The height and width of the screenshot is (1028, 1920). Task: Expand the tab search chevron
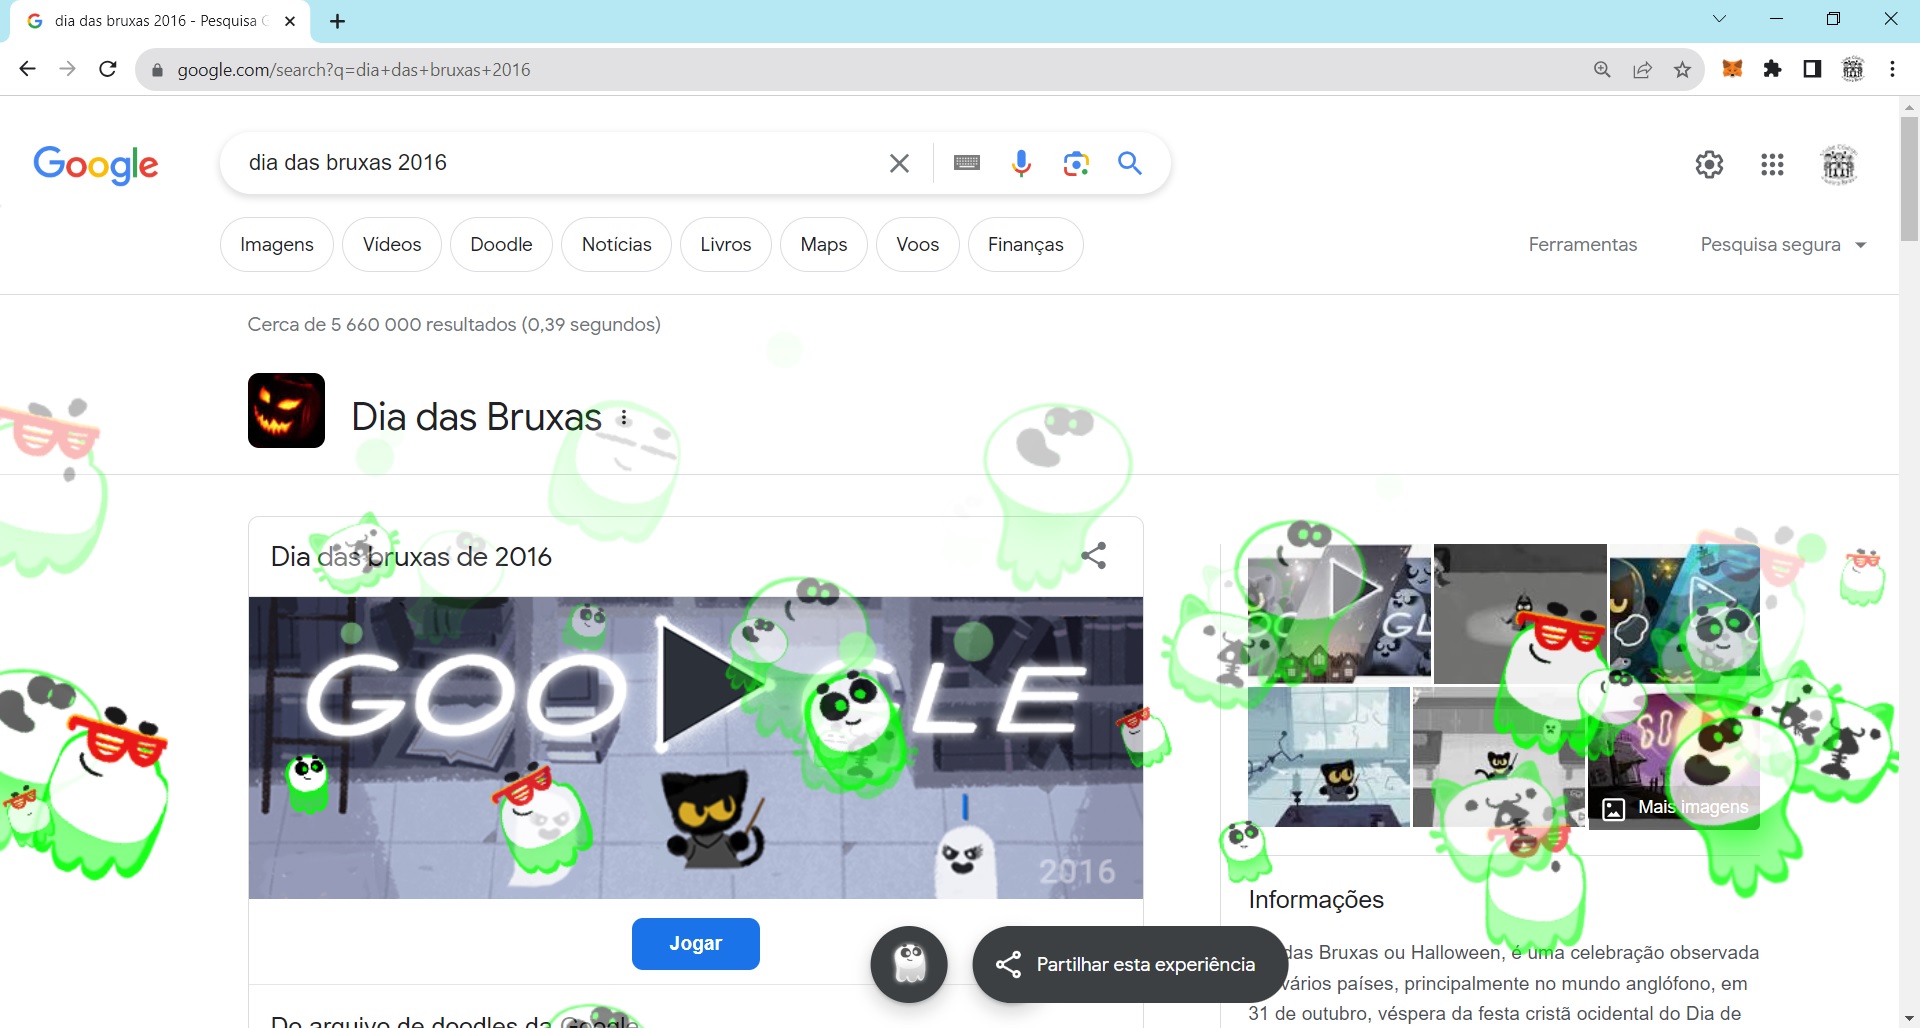[x=1719, y=19]
